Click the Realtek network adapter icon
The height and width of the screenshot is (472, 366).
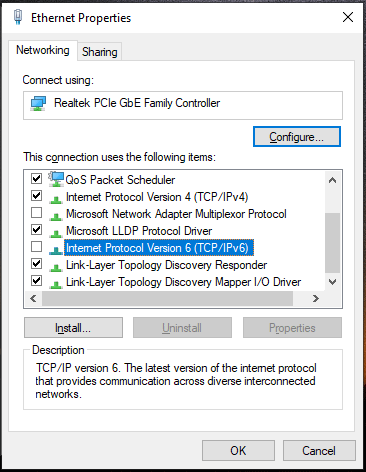click(x=38, y=104)
